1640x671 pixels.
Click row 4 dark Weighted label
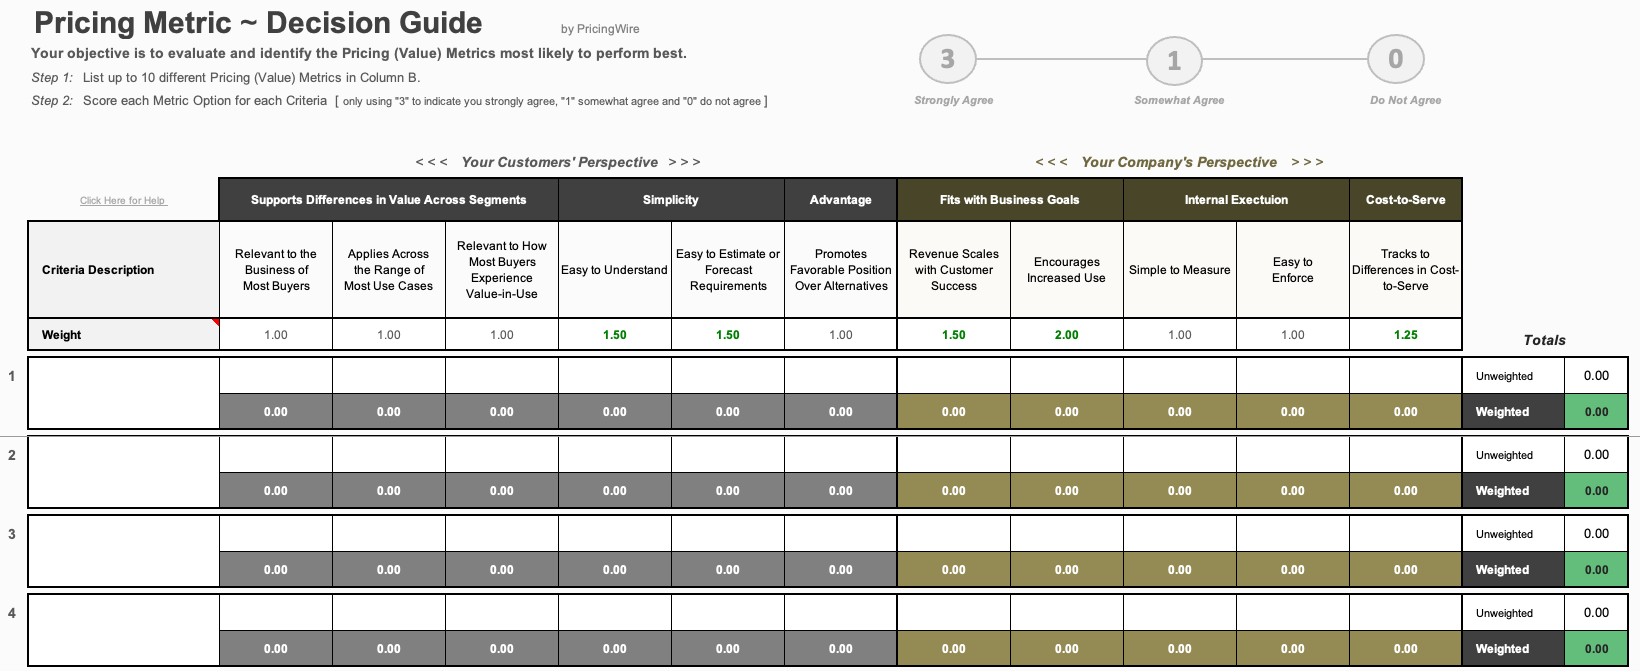tap(1513, 649)
